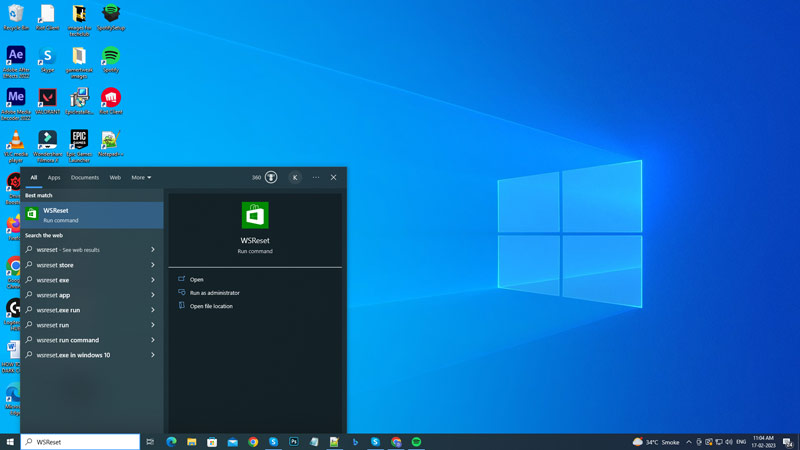The width and height of the screenshot is (800, 450).
Task: Switch to the Documents search tab
Action: 85,177
